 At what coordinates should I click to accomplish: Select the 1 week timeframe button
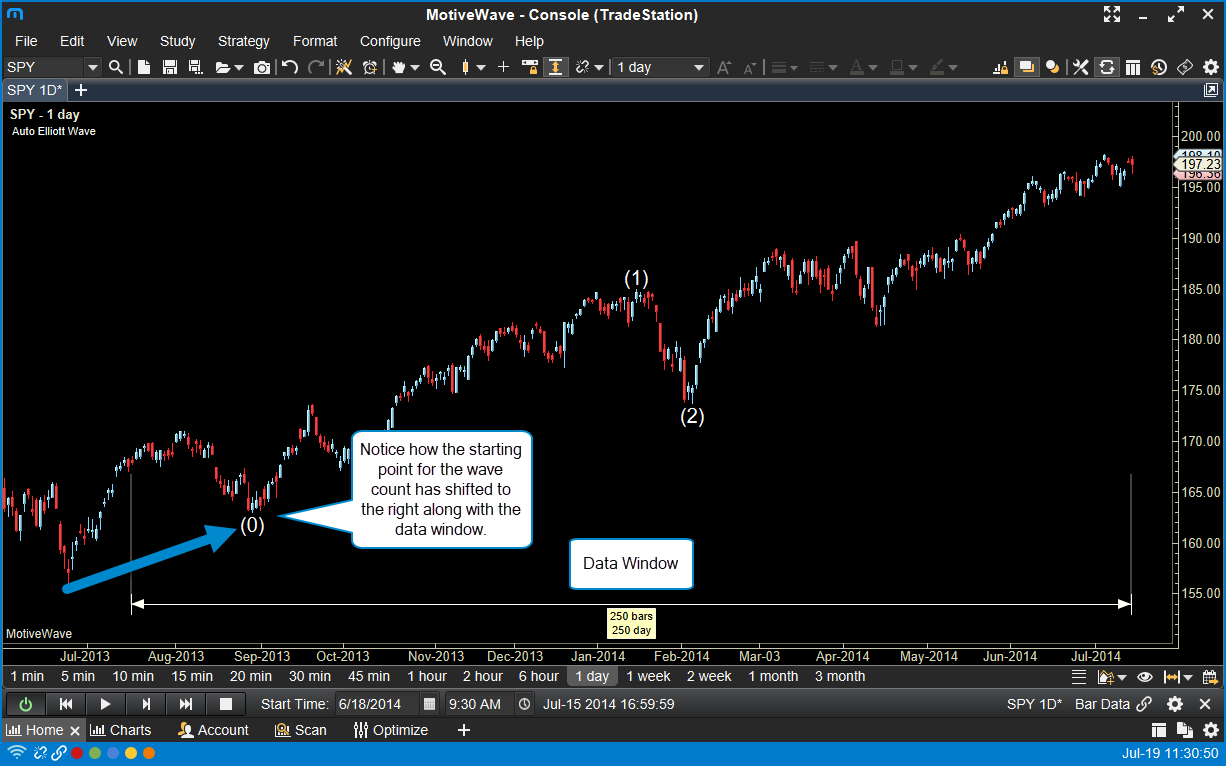tap(648, 676)
